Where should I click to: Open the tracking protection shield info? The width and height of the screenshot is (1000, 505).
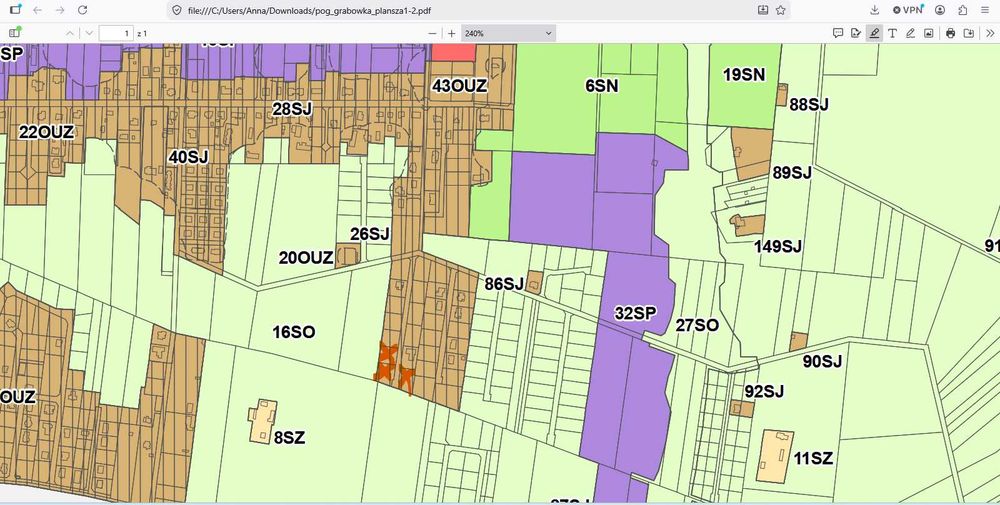pos(177,10)
